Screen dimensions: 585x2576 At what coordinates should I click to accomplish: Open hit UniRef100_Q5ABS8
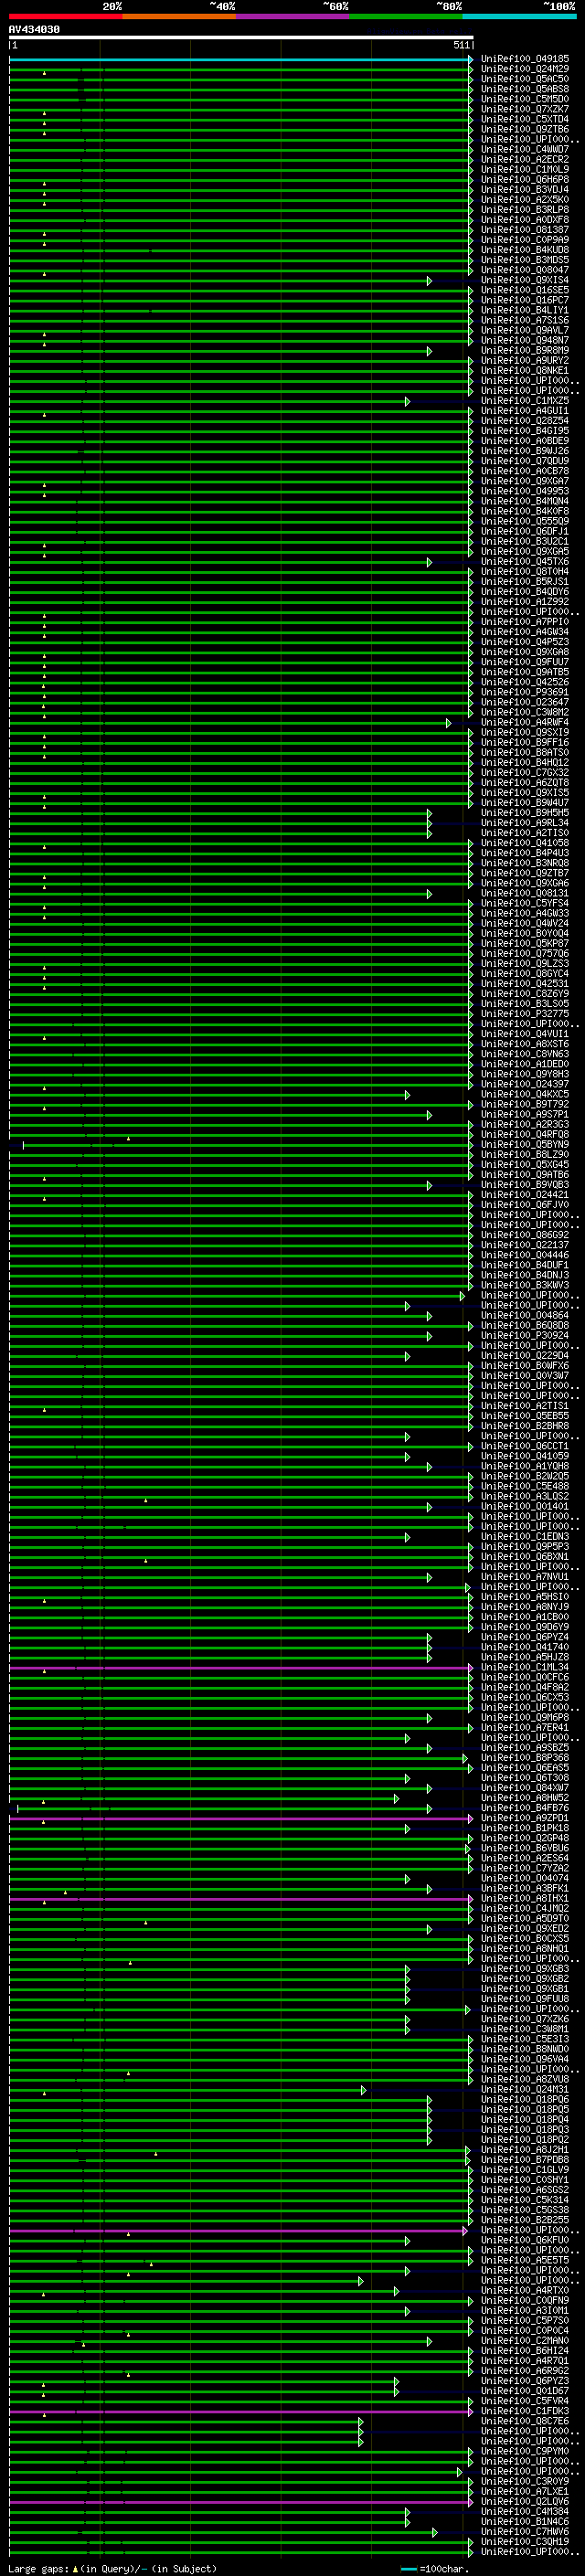[525, 89]
